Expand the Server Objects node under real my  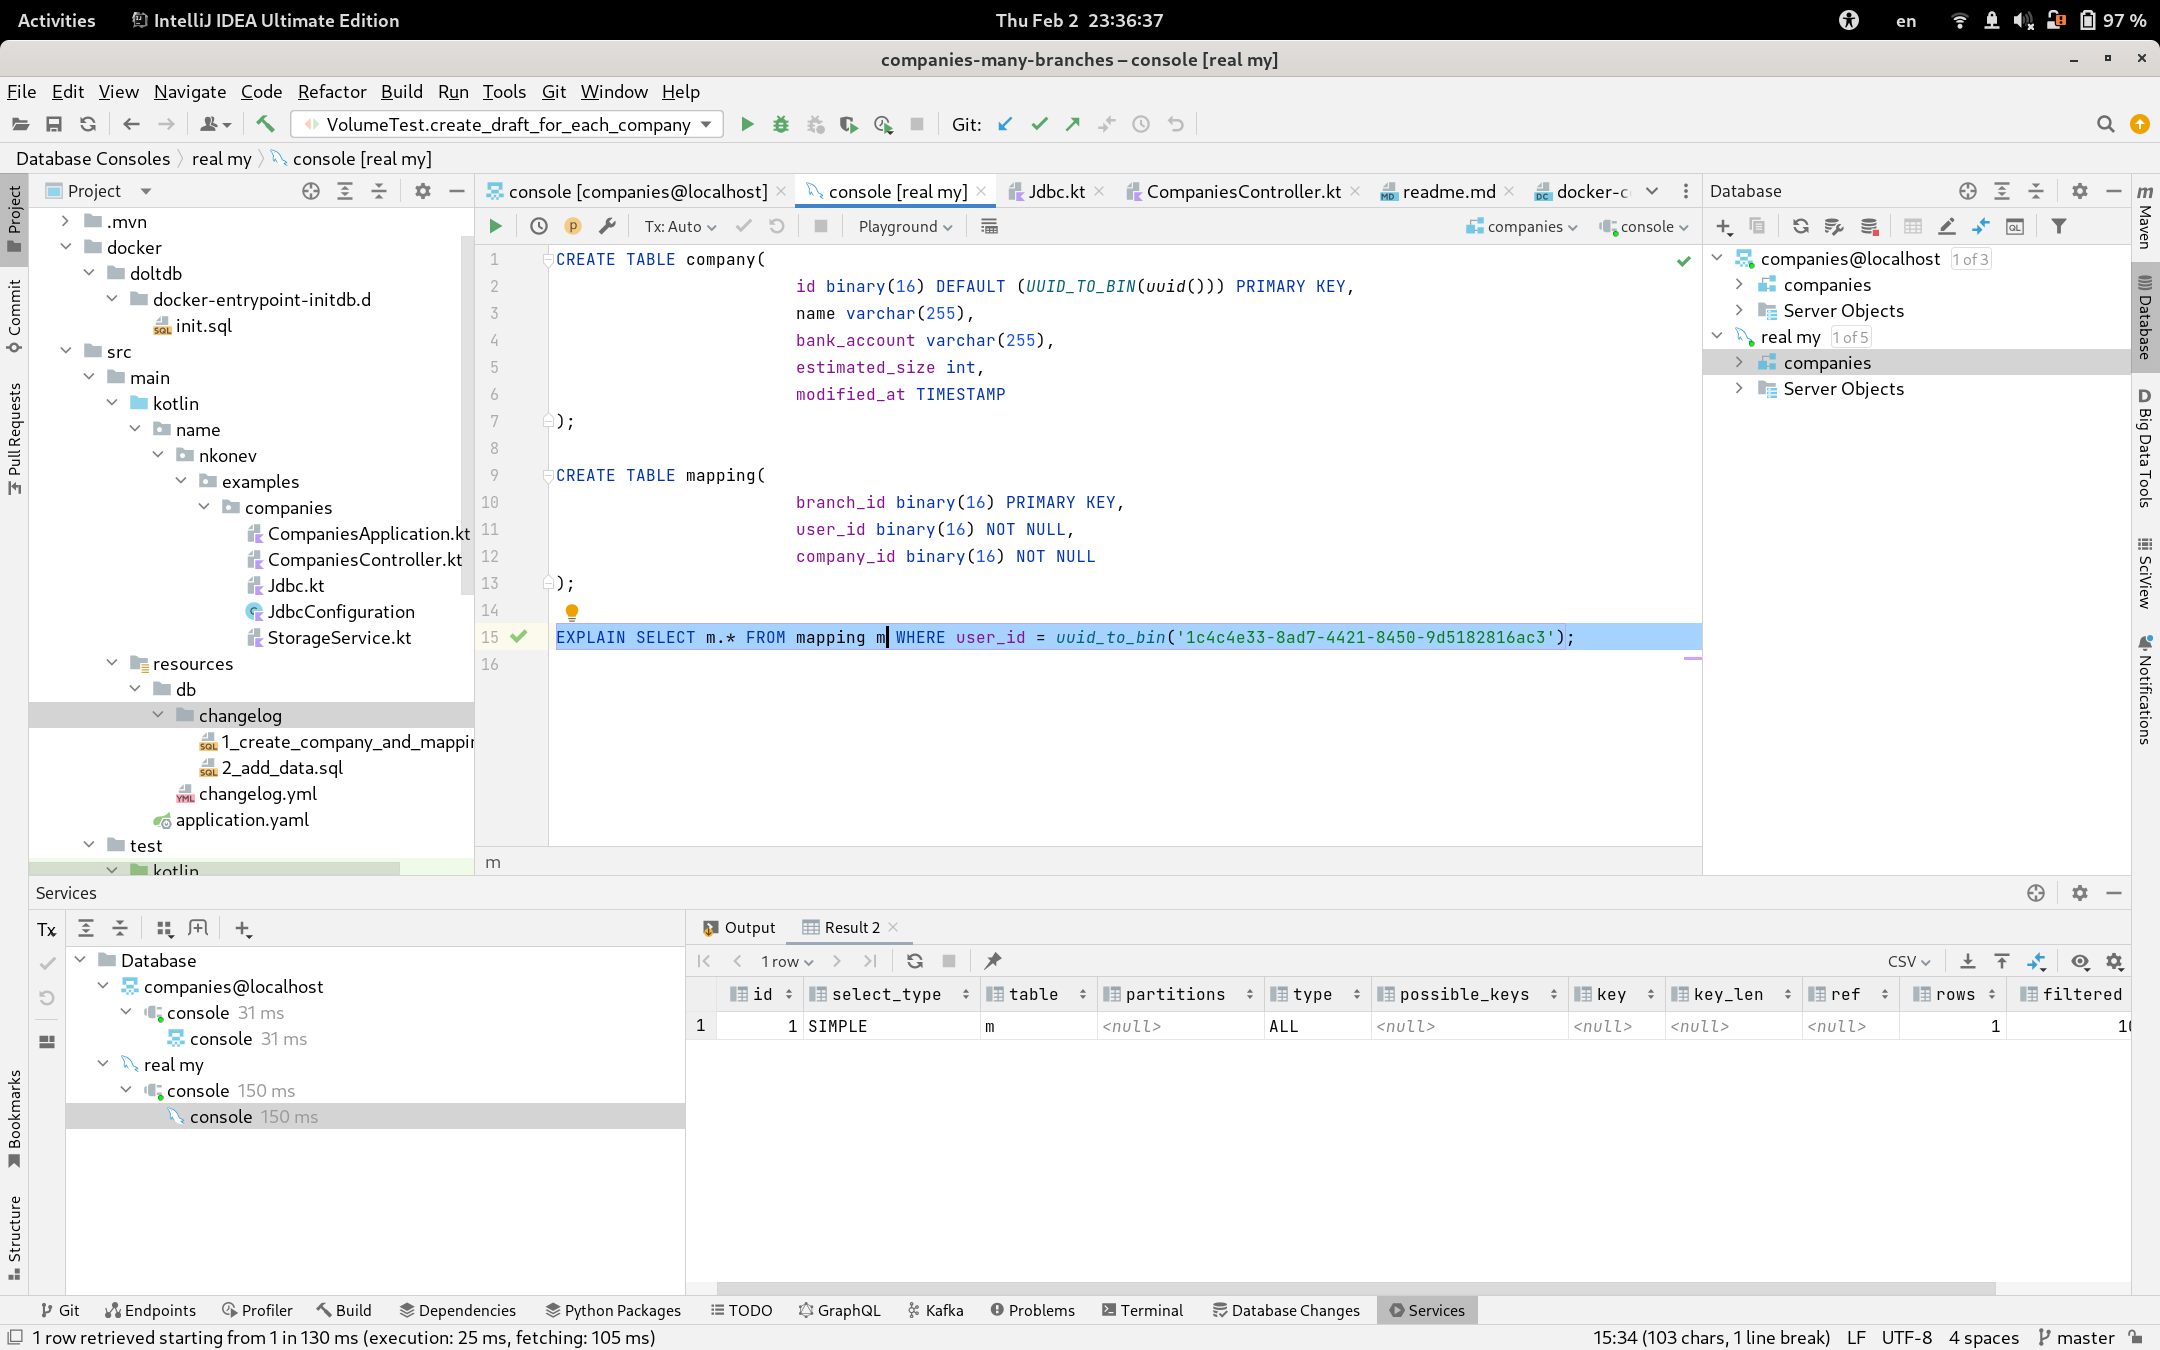point(1738,389)
